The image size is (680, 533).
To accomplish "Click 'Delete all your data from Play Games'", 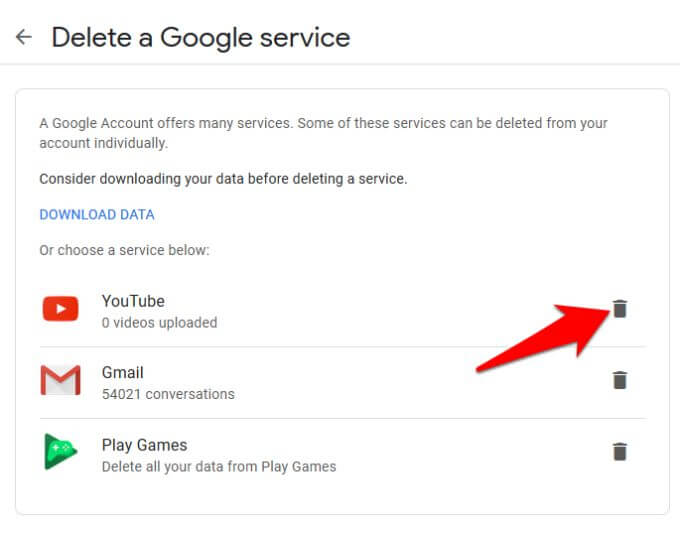I will pyautogui.click(x=219, y=466).
